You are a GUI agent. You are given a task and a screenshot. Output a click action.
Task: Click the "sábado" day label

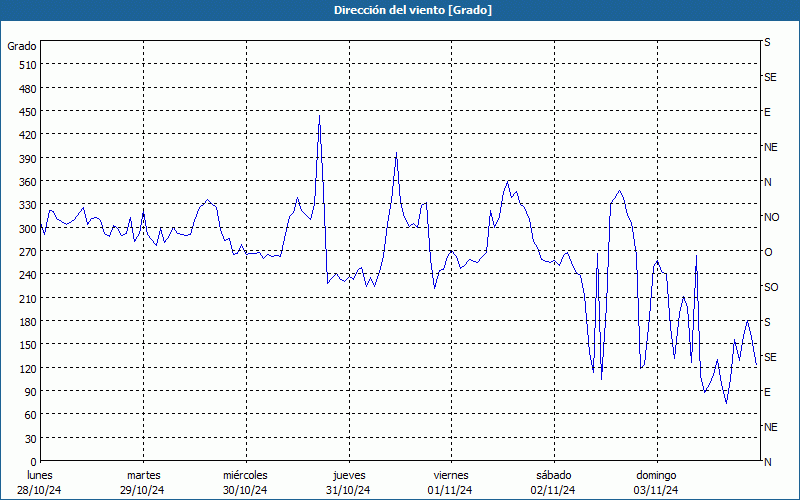[554, 476]
